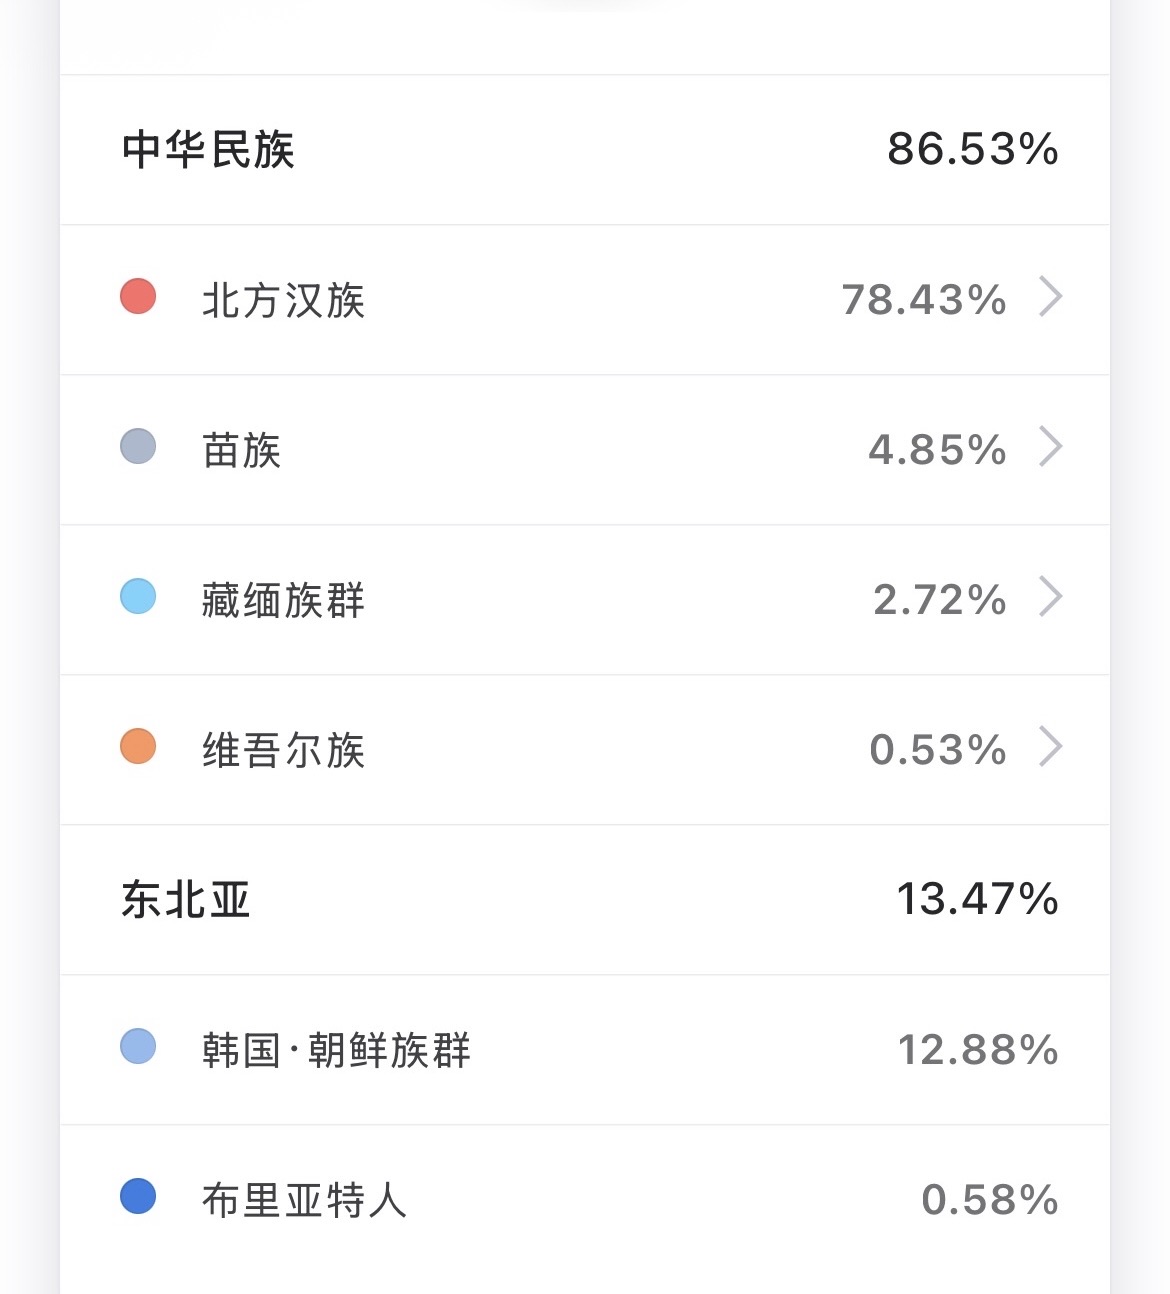The height and width of the screenshot is (1294, 1170).
Task: Select the 苗族 label
Action: coord(242,450)
